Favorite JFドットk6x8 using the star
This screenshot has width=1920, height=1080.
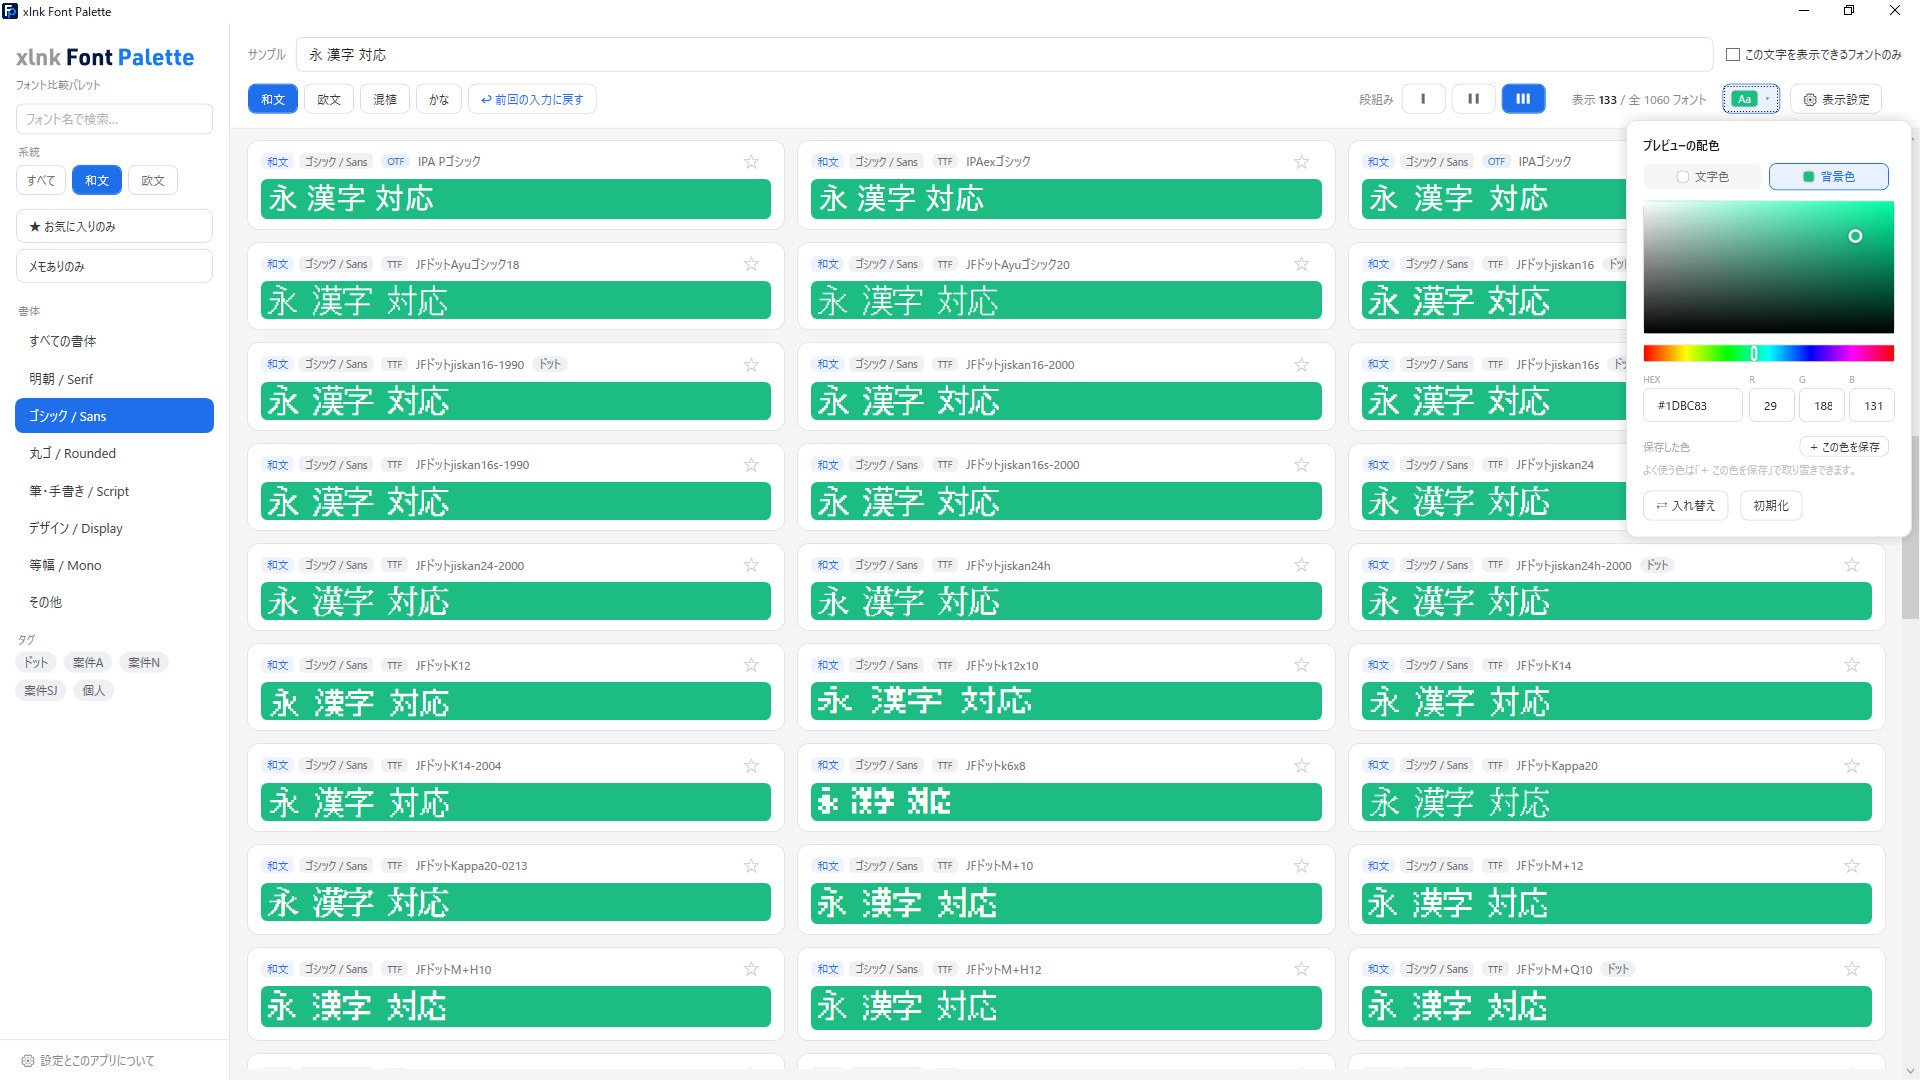(1301, 766)
